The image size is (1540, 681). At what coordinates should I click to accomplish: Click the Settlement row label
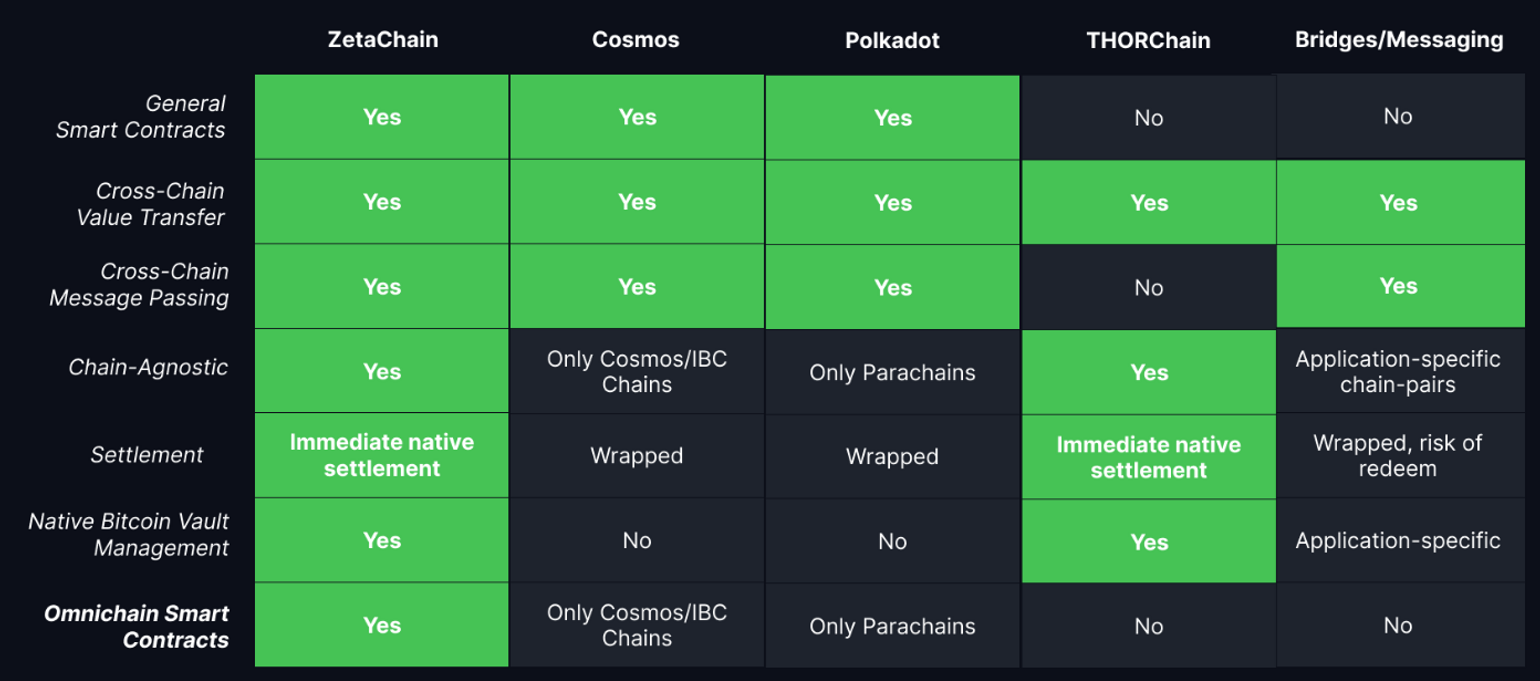tap(147, 455)
